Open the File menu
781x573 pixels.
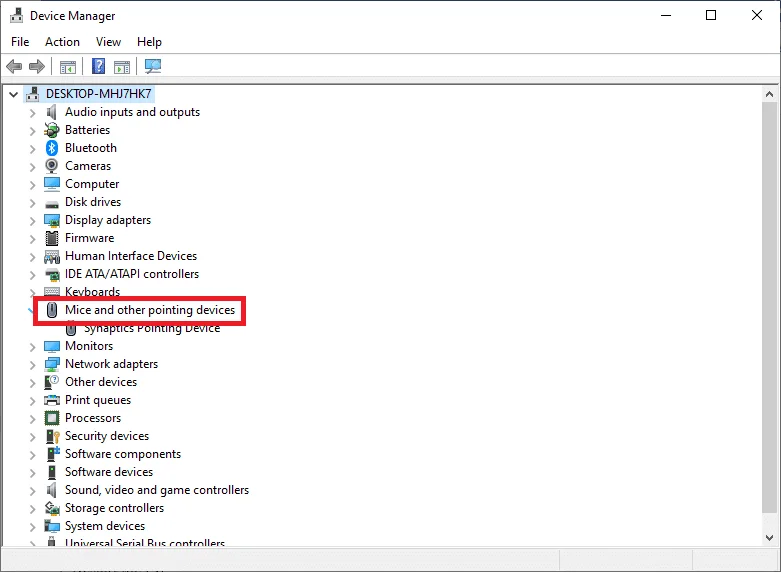point(20,42)
